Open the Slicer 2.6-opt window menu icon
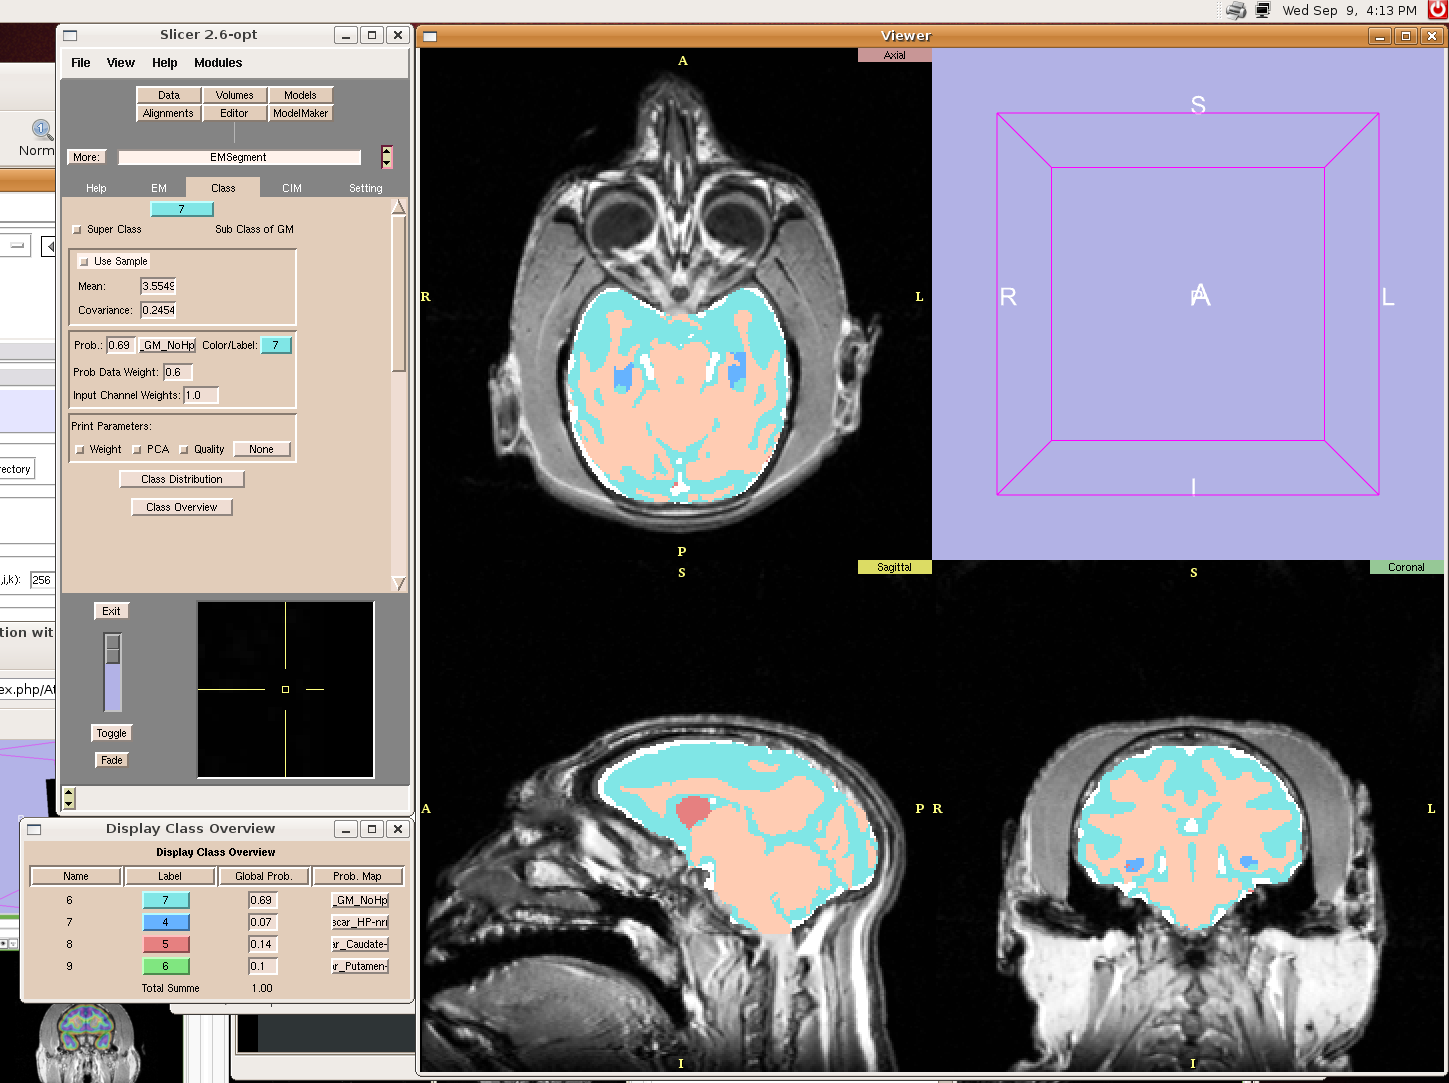The image size is (1449, 1083). (x=70, y=35)
